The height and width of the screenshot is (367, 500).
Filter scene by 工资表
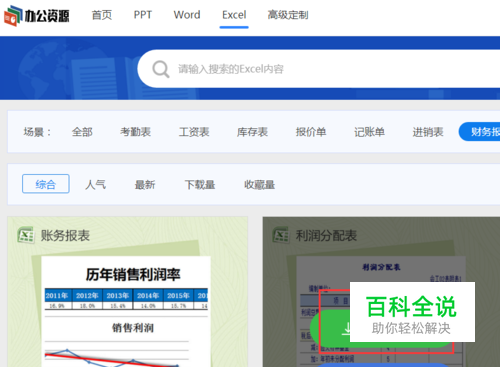pos(194,132)
